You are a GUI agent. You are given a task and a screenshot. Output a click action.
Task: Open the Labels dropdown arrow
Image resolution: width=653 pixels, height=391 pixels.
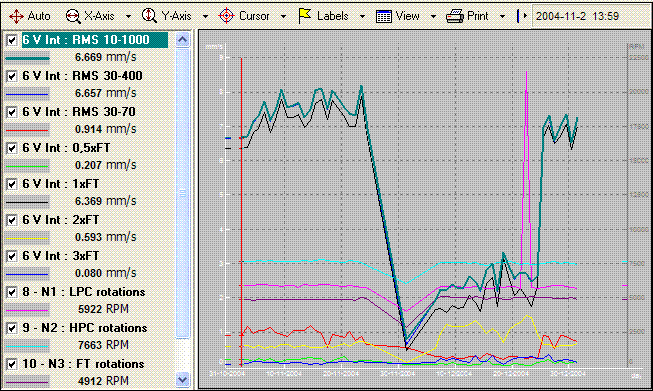pyautogui.click(x=362, y=17)
